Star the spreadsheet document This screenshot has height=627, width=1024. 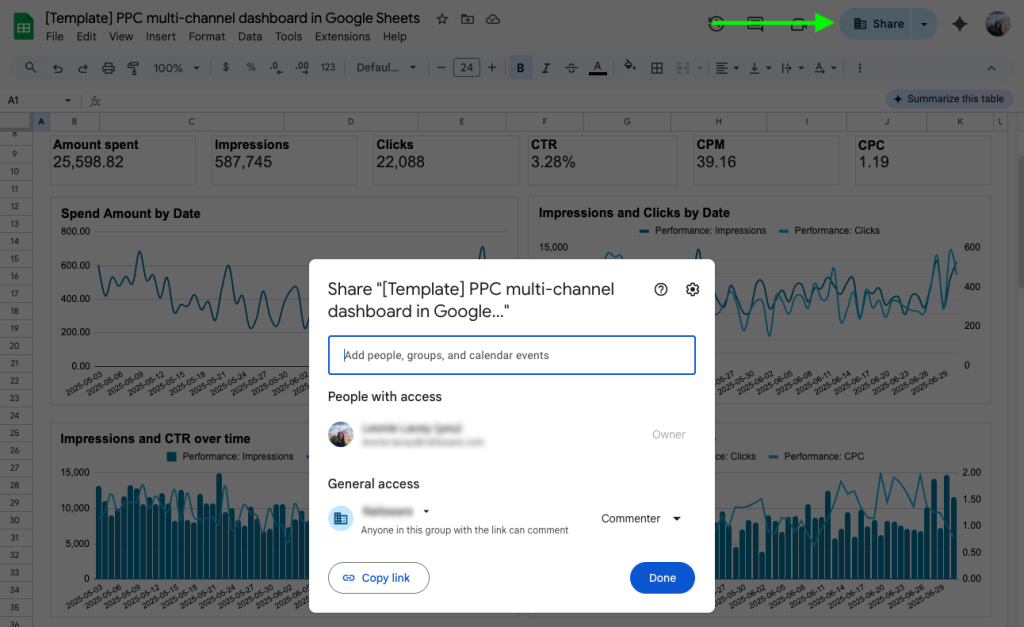(x=442, y=19)
